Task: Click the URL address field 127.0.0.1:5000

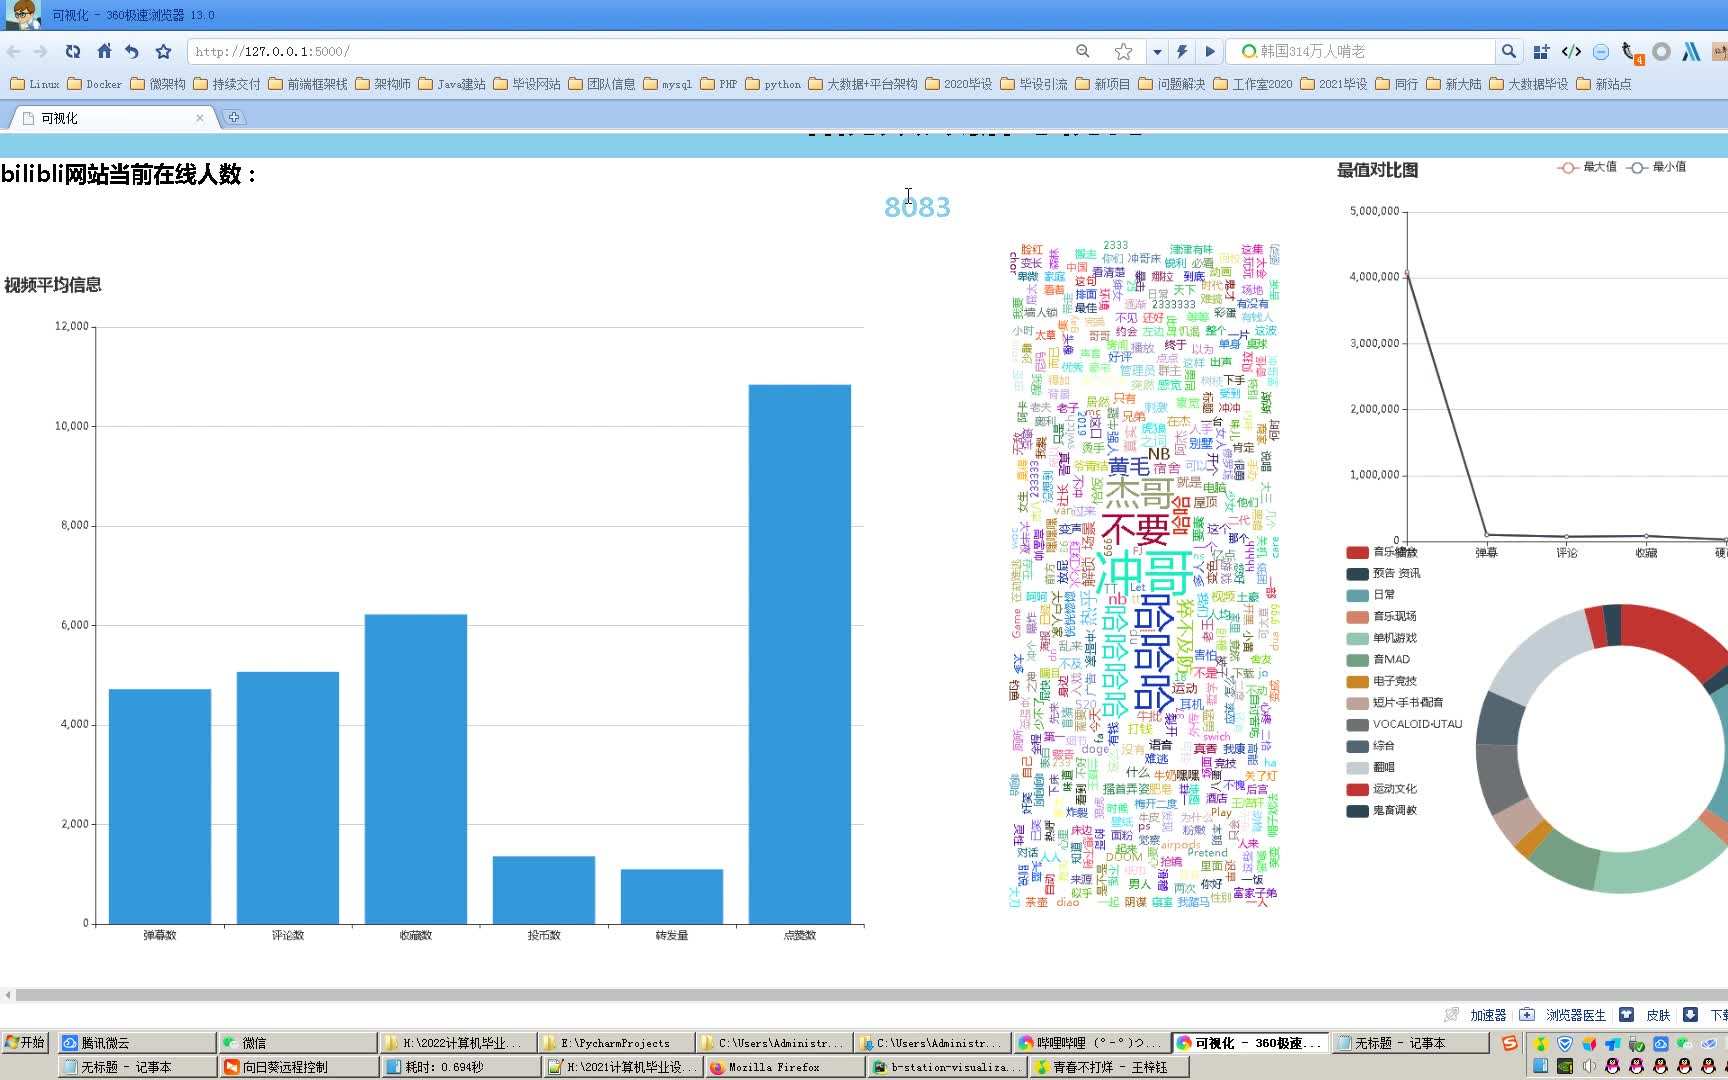Action: (630, 51)
